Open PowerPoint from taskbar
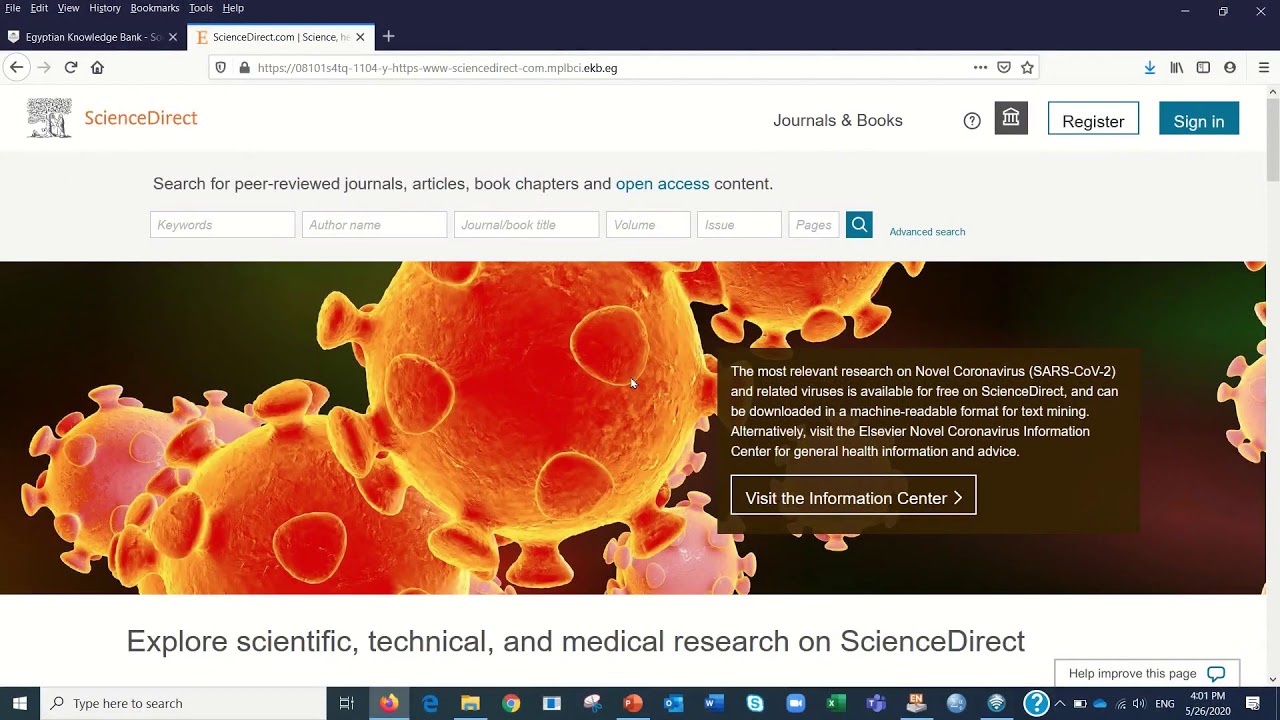The height and width of the screenshot is (720, 1280). (x=633, y=703)
